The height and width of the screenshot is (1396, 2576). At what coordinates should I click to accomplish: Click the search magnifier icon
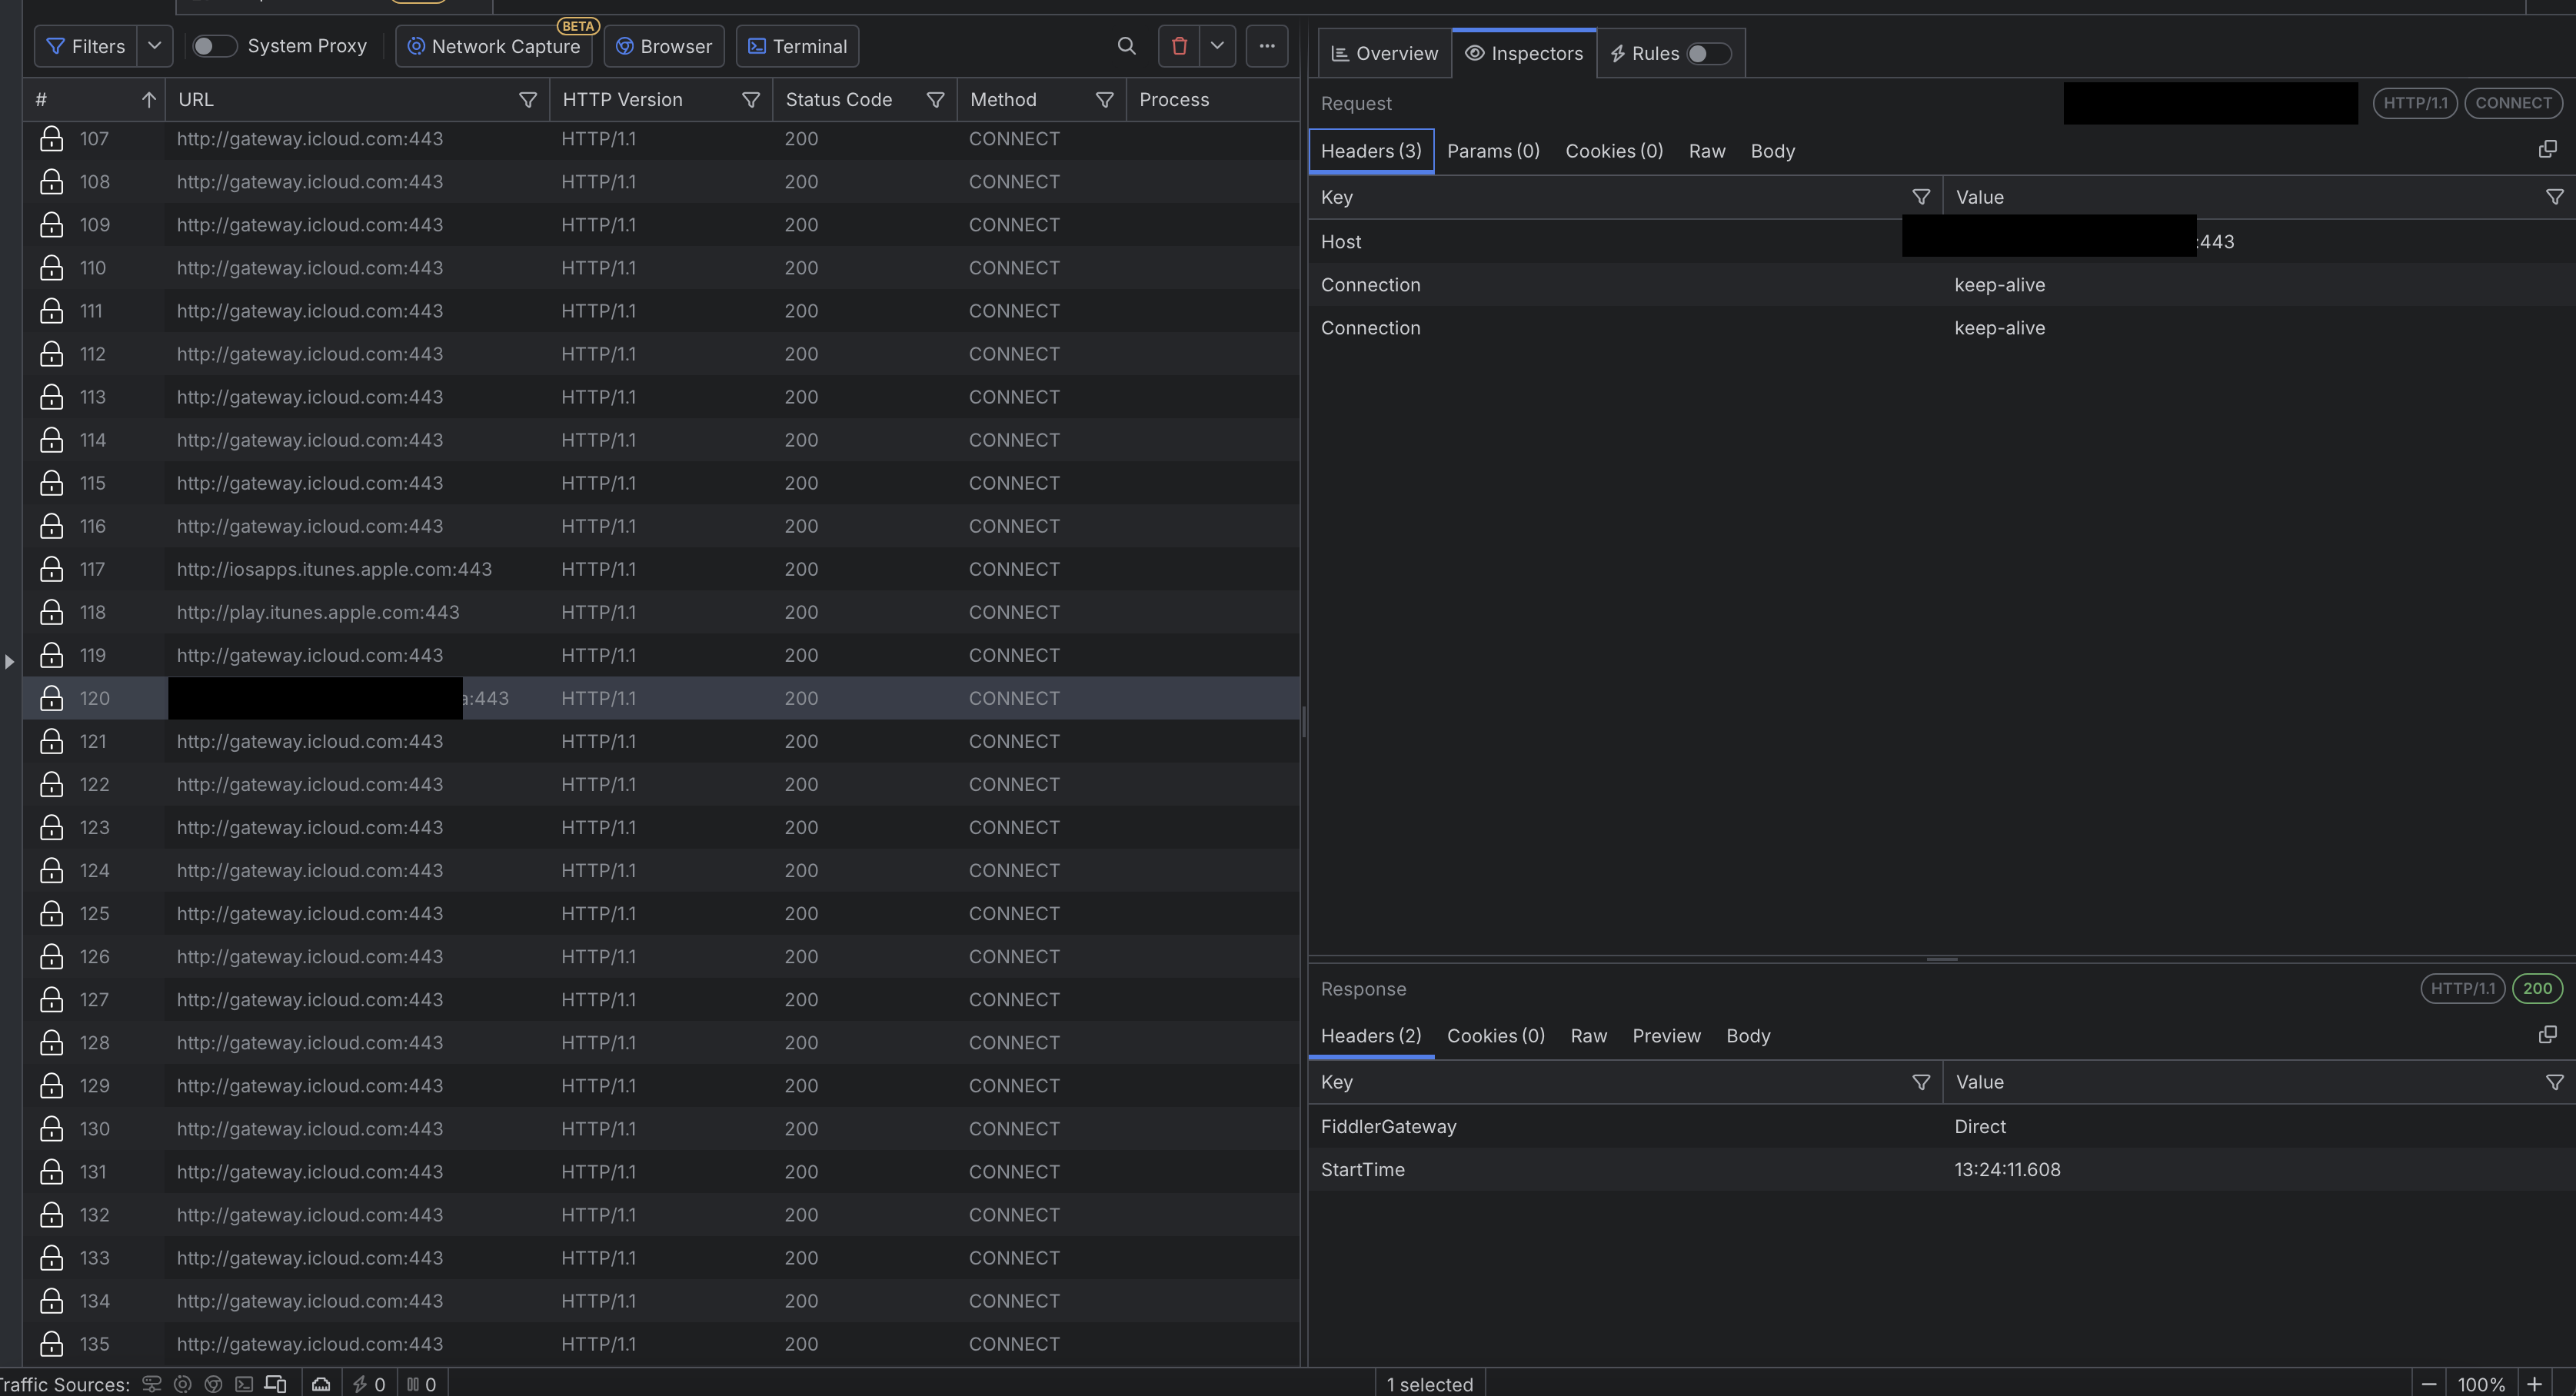[1126, 46]
